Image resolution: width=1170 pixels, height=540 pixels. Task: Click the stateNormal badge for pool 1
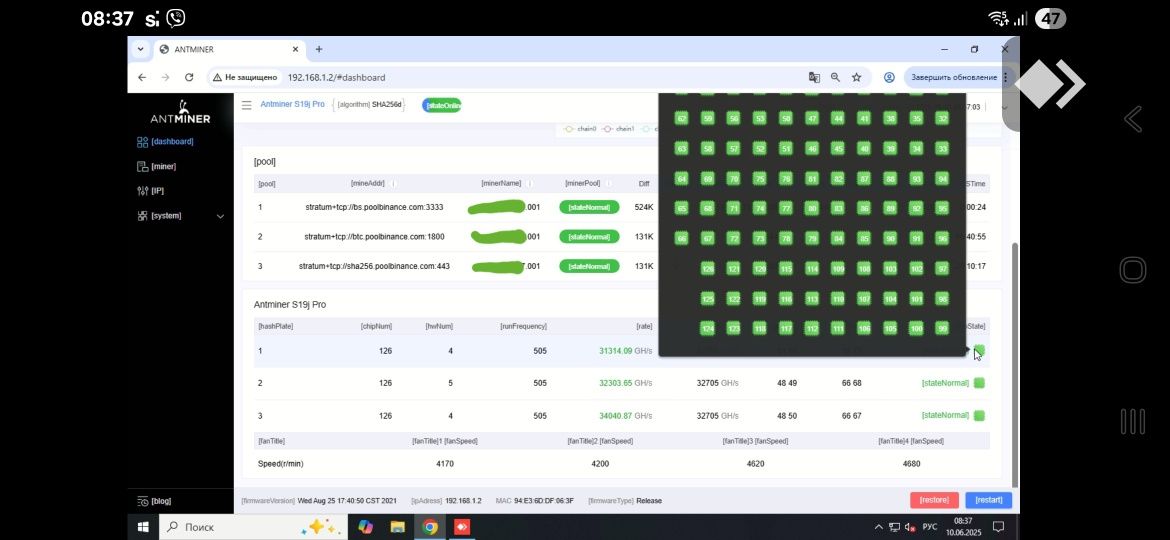coord(589,207)
